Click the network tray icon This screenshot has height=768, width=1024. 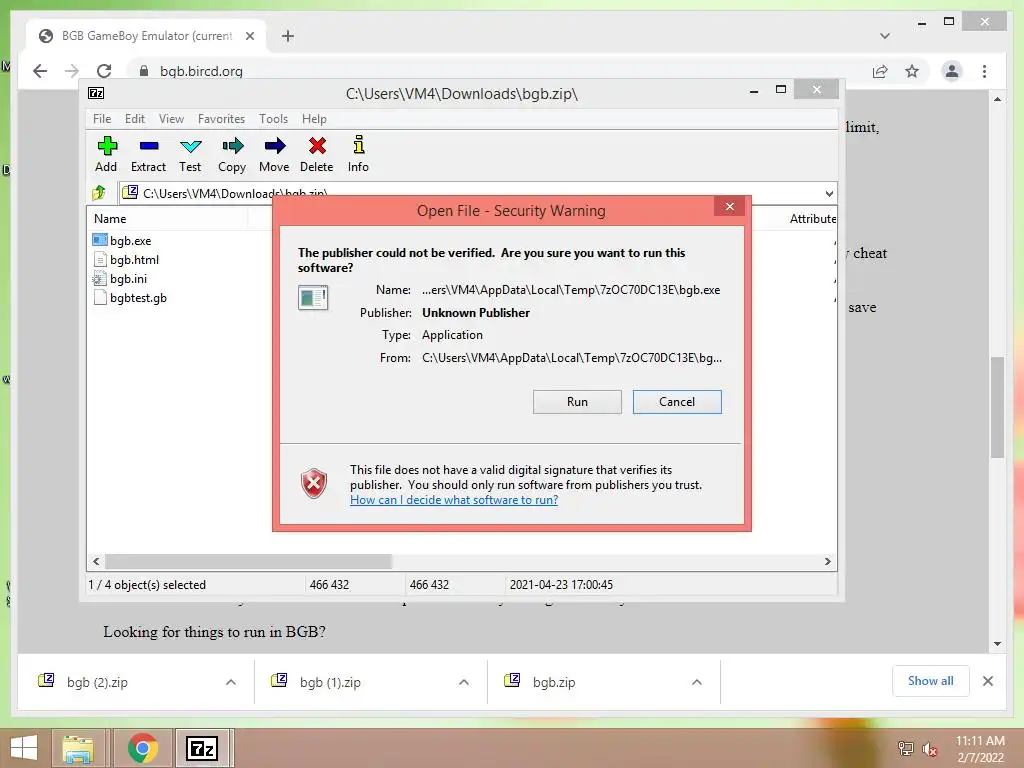point(905,749)
